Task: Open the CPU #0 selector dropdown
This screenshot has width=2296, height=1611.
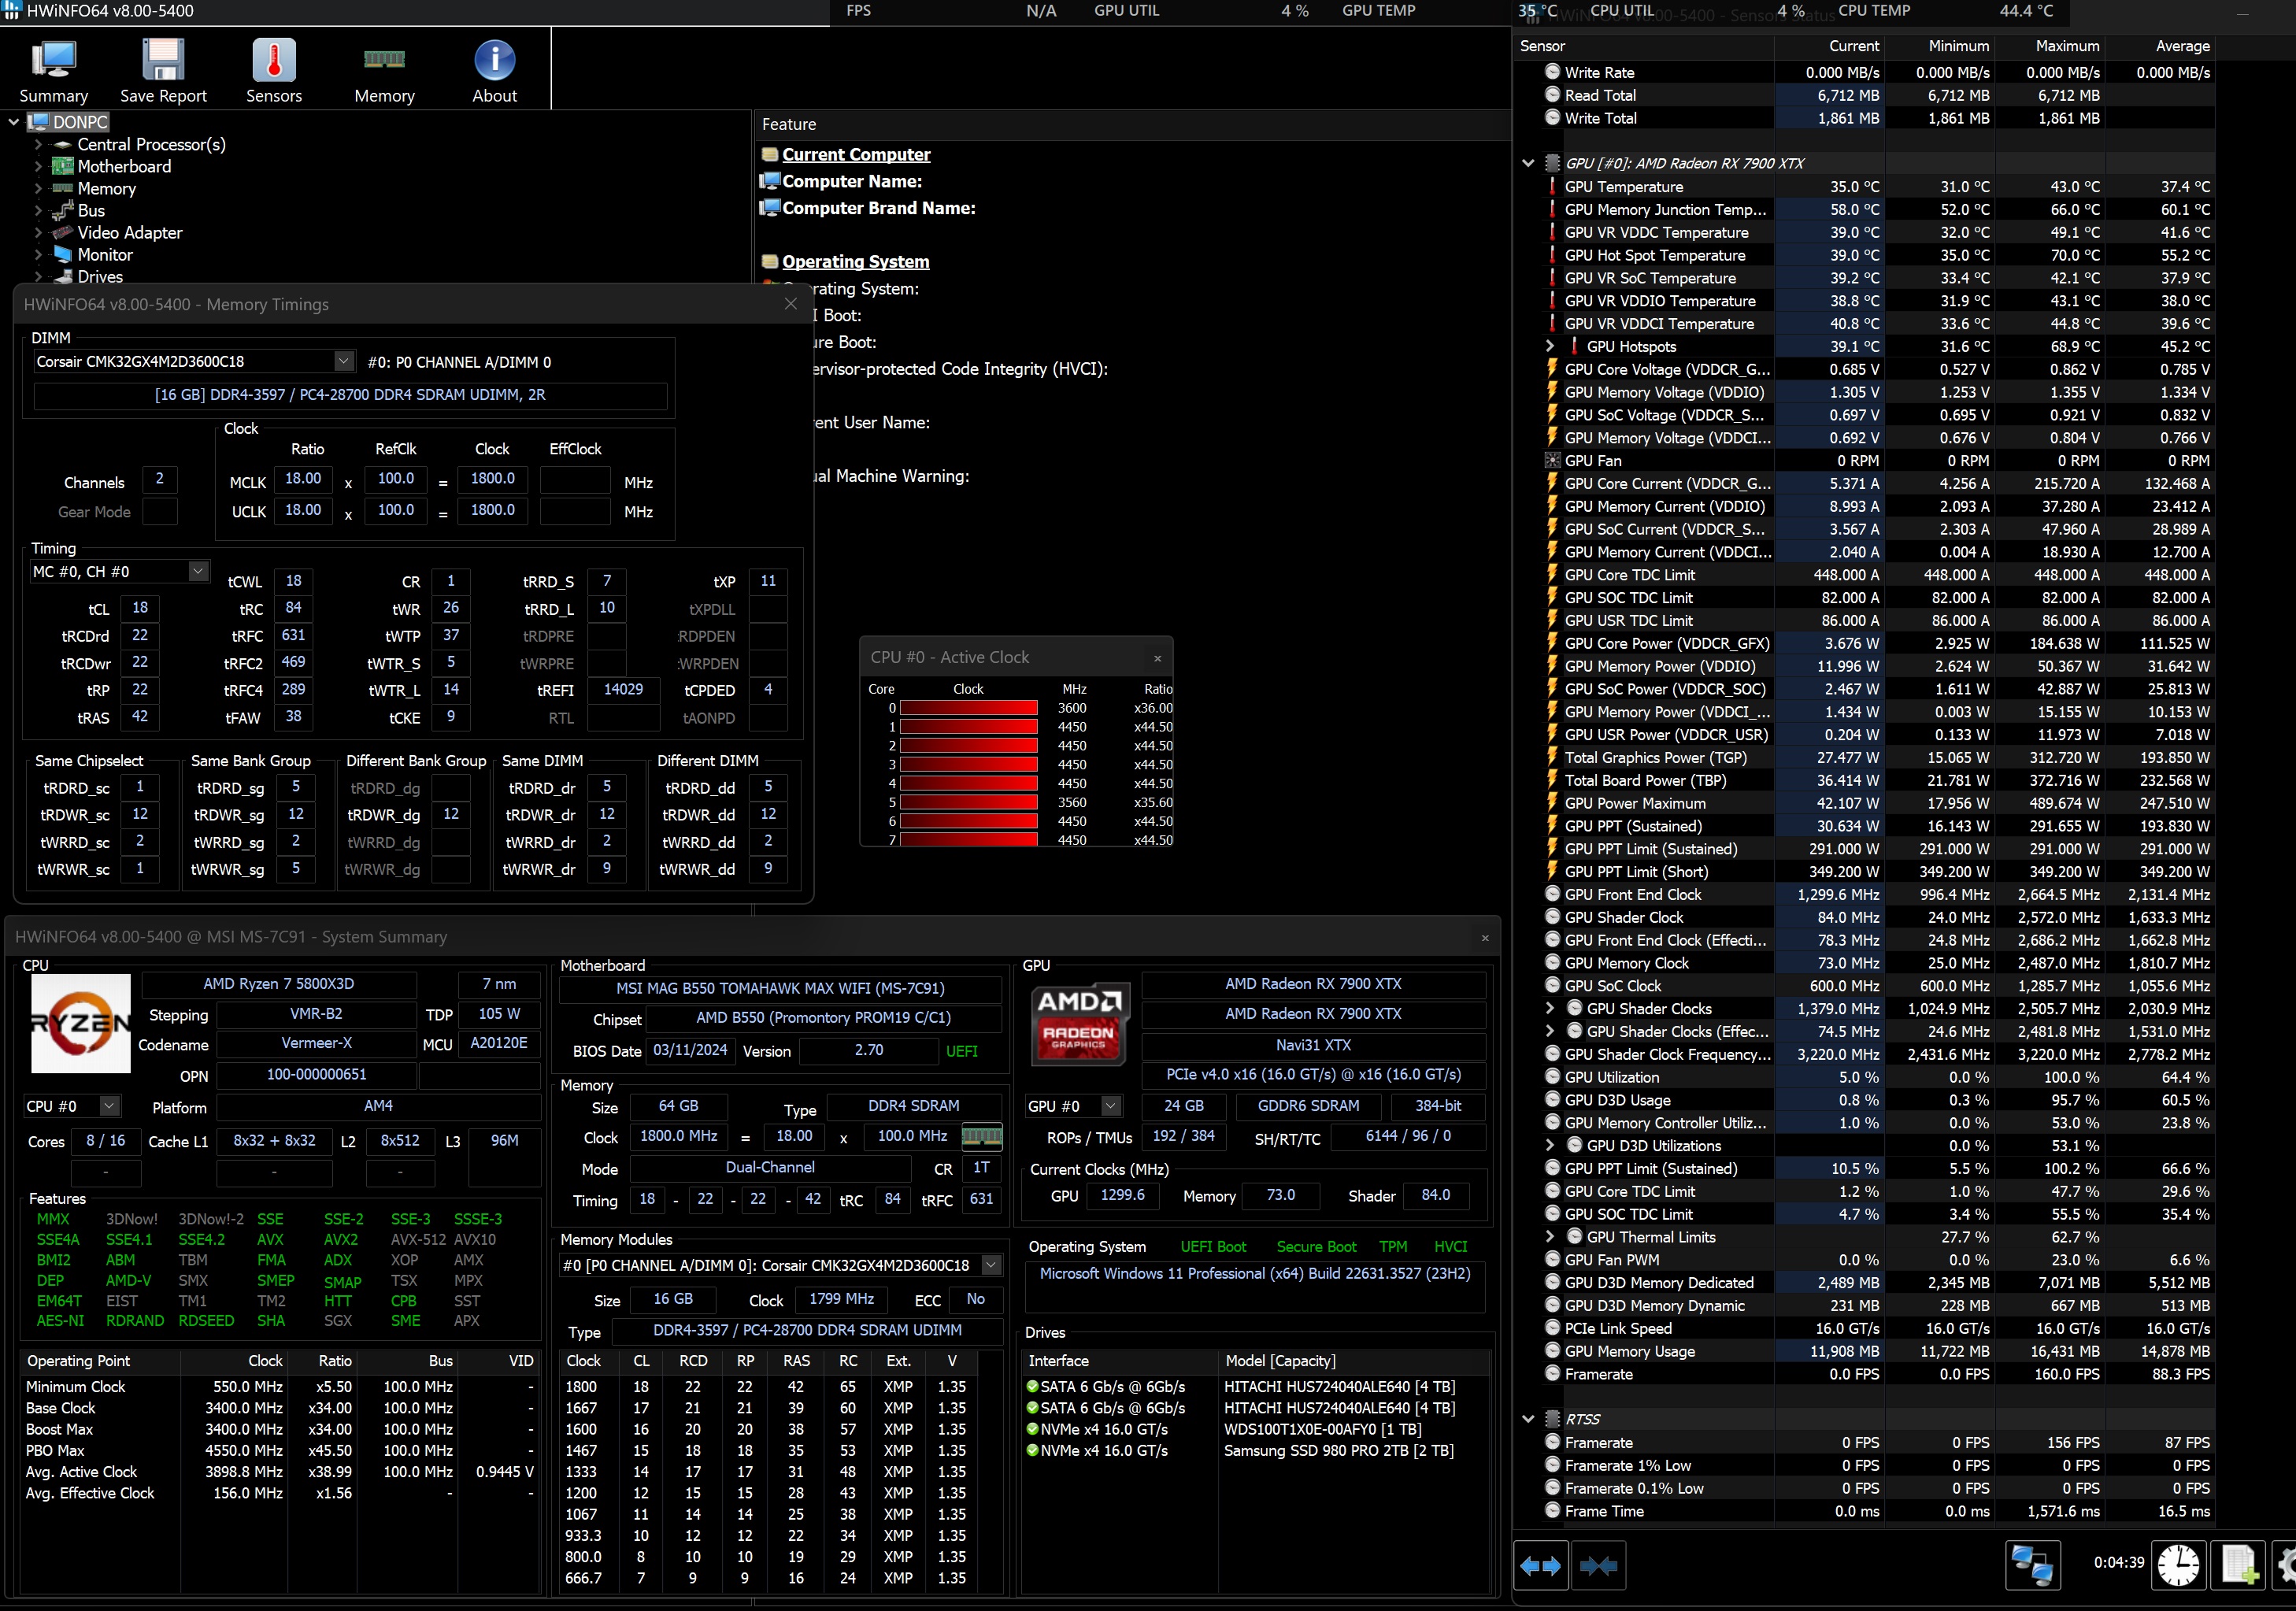Action: [x=109, y=1106]
